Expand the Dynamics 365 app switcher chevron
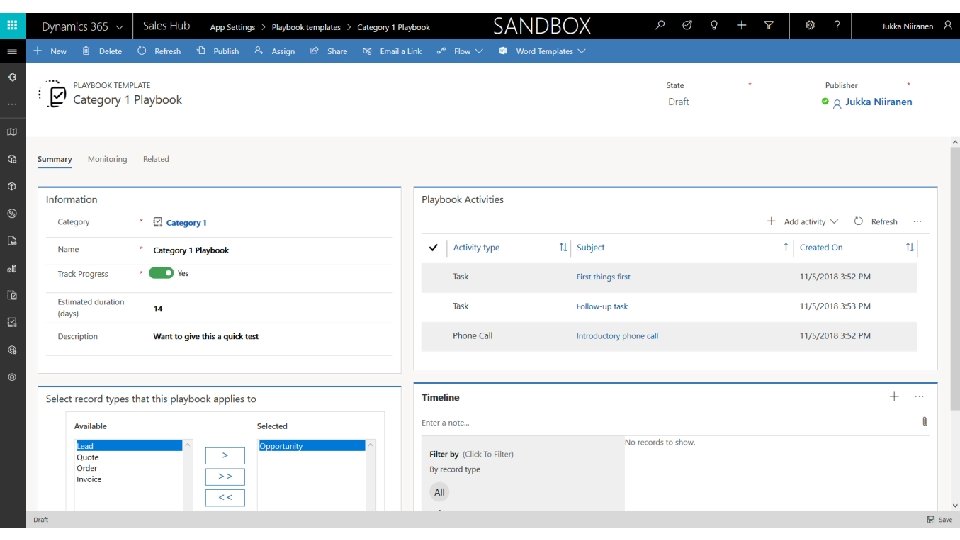The image size is (960, 540). [119, 27]
